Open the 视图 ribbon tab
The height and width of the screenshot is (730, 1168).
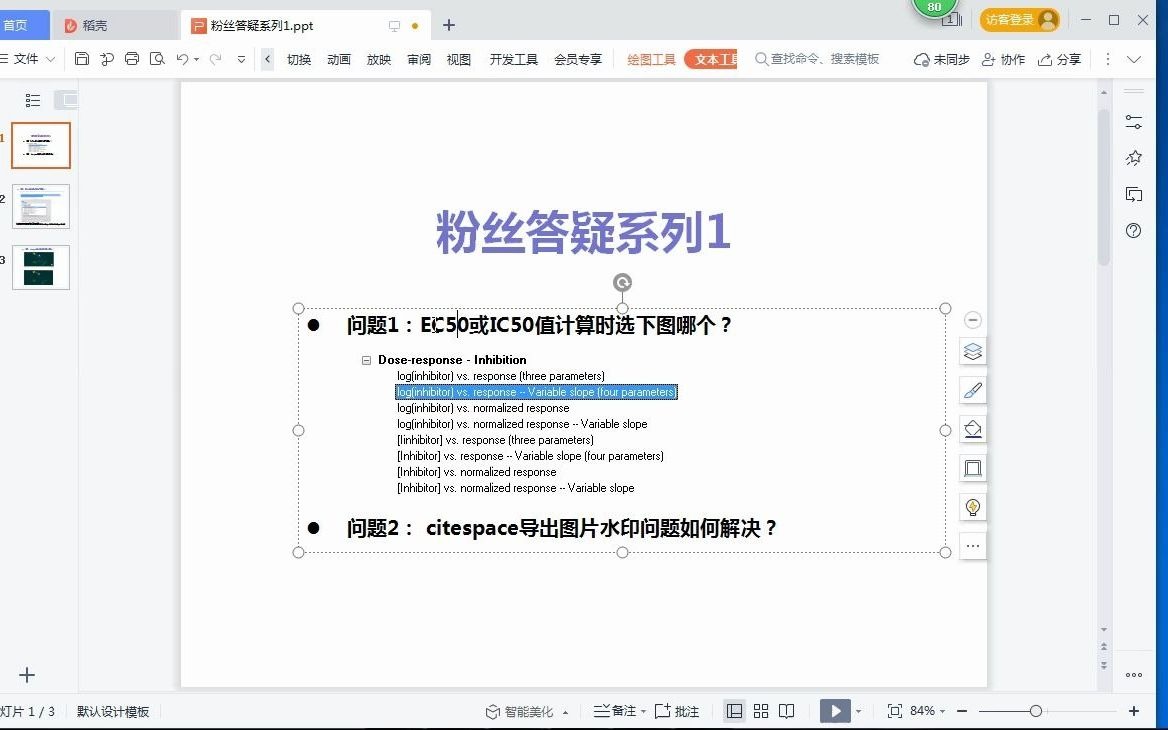pos(459,59)
